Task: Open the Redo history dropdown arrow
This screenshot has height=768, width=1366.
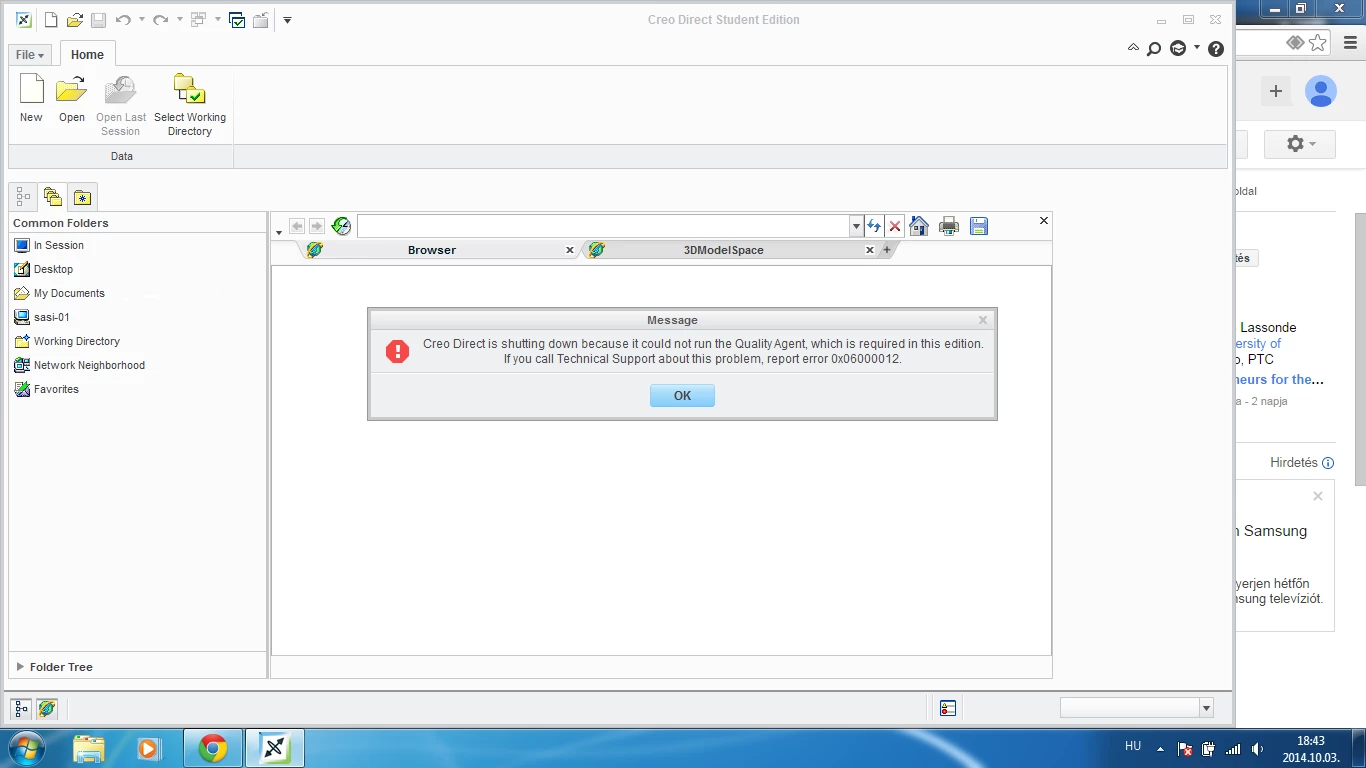Action: coord(179,20)
